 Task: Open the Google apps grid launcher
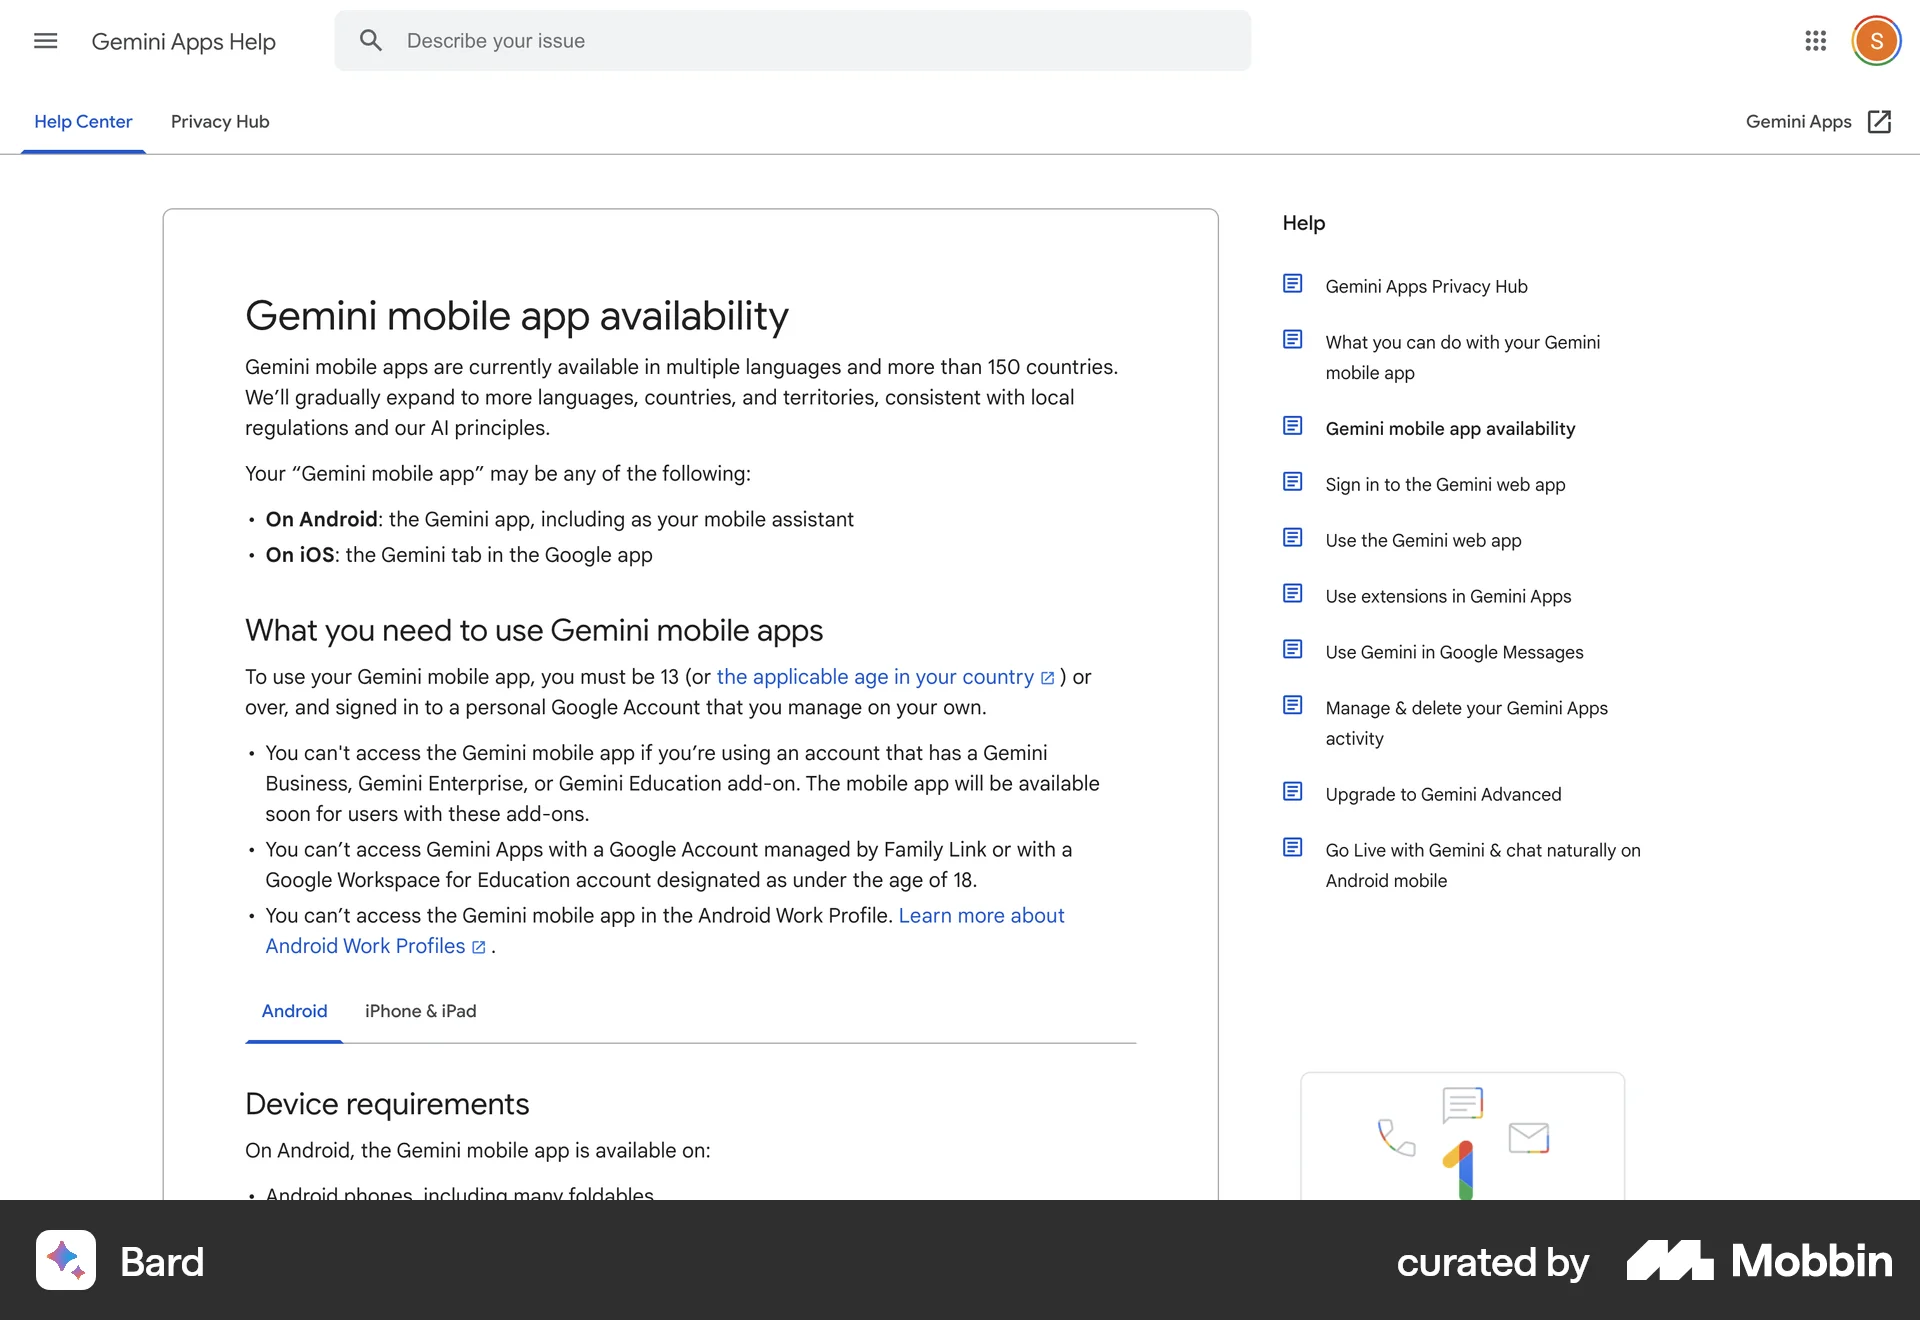[x=1816, y=41]
